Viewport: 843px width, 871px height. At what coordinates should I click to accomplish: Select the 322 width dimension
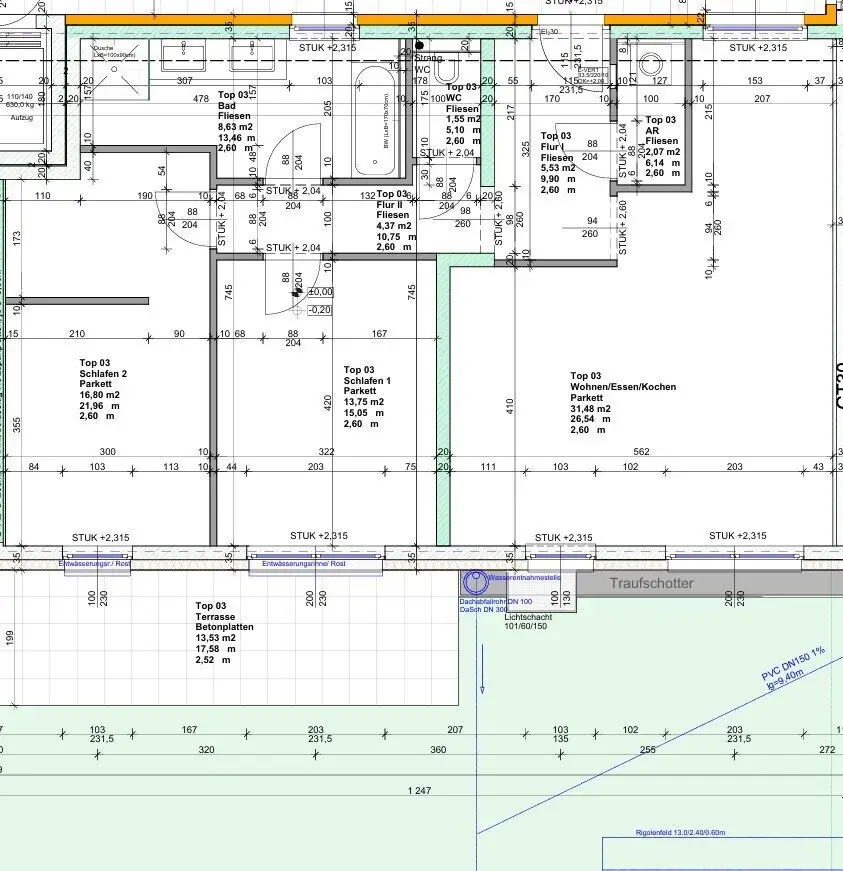[x=327, y=452]
